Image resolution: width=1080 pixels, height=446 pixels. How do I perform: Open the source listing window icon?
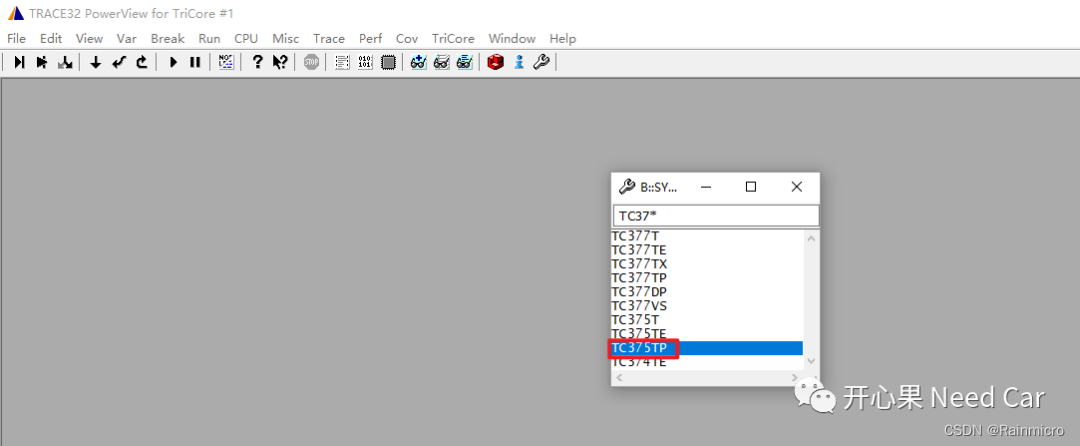[x=342, y=63]
